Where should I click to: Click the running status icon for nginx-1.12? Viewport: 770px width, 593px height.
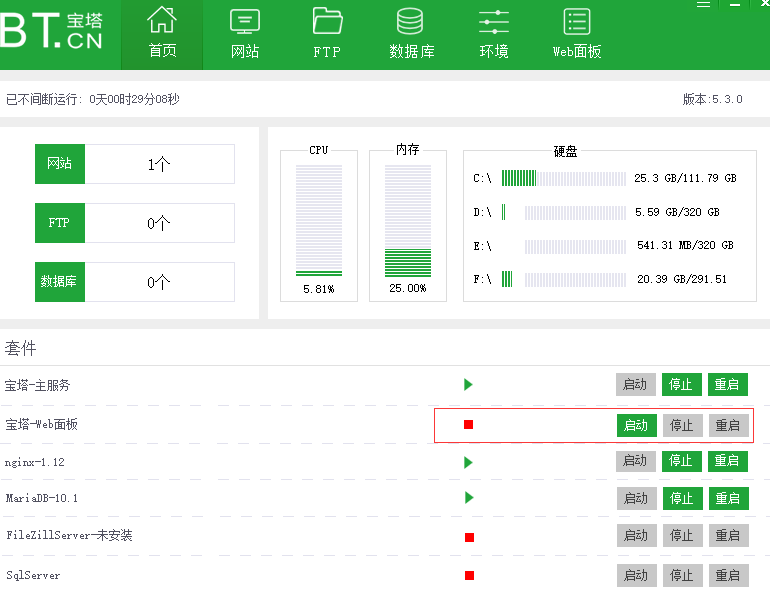click(468, 462)
